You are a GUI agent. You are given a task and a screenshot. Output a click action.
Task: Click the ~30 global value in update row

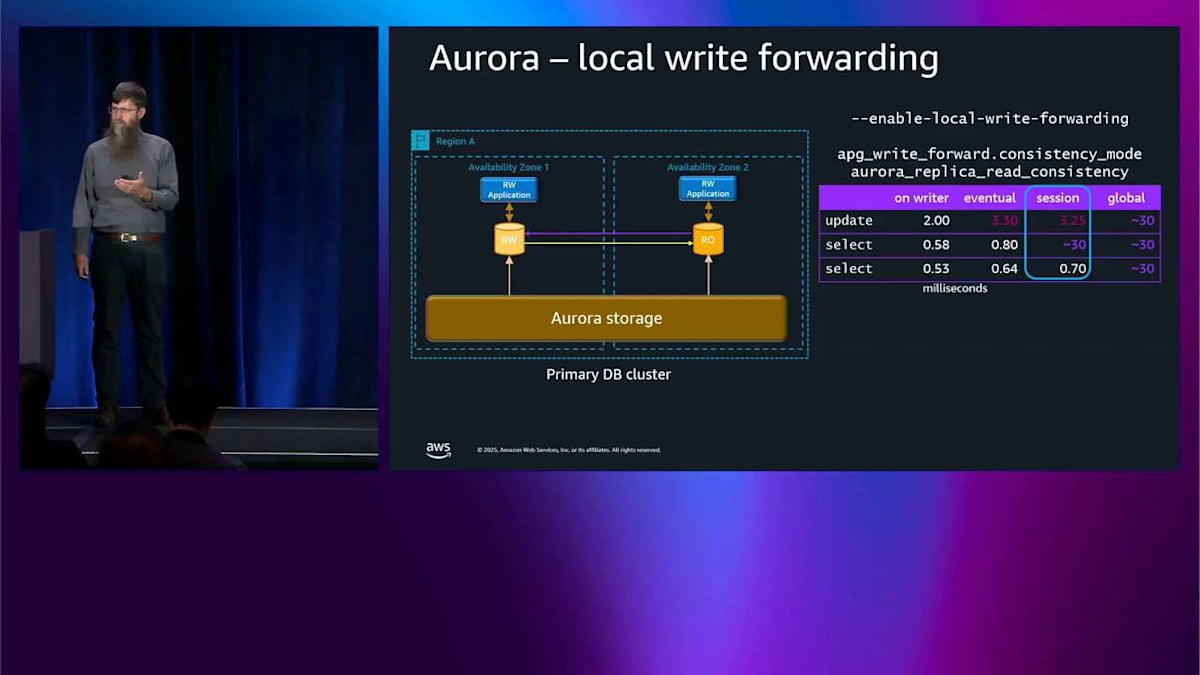1142,221
